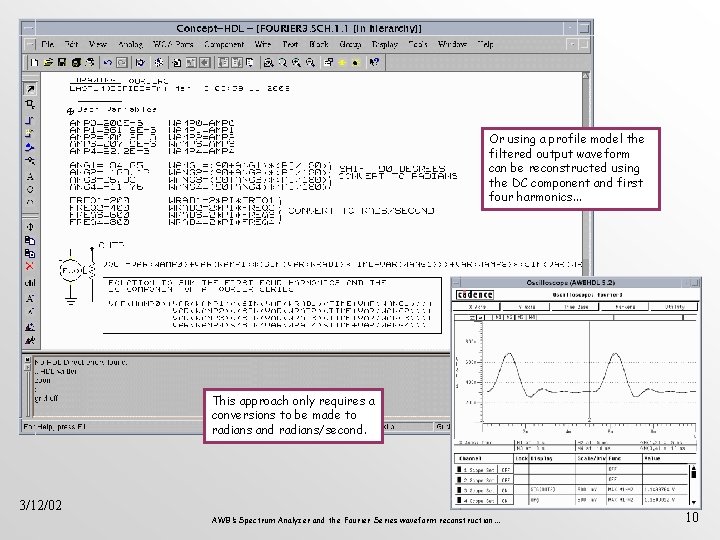Click the Undo arrow toolbar icon
The width and height of the screenshot is (720, 540).
[x=108, y=62]
